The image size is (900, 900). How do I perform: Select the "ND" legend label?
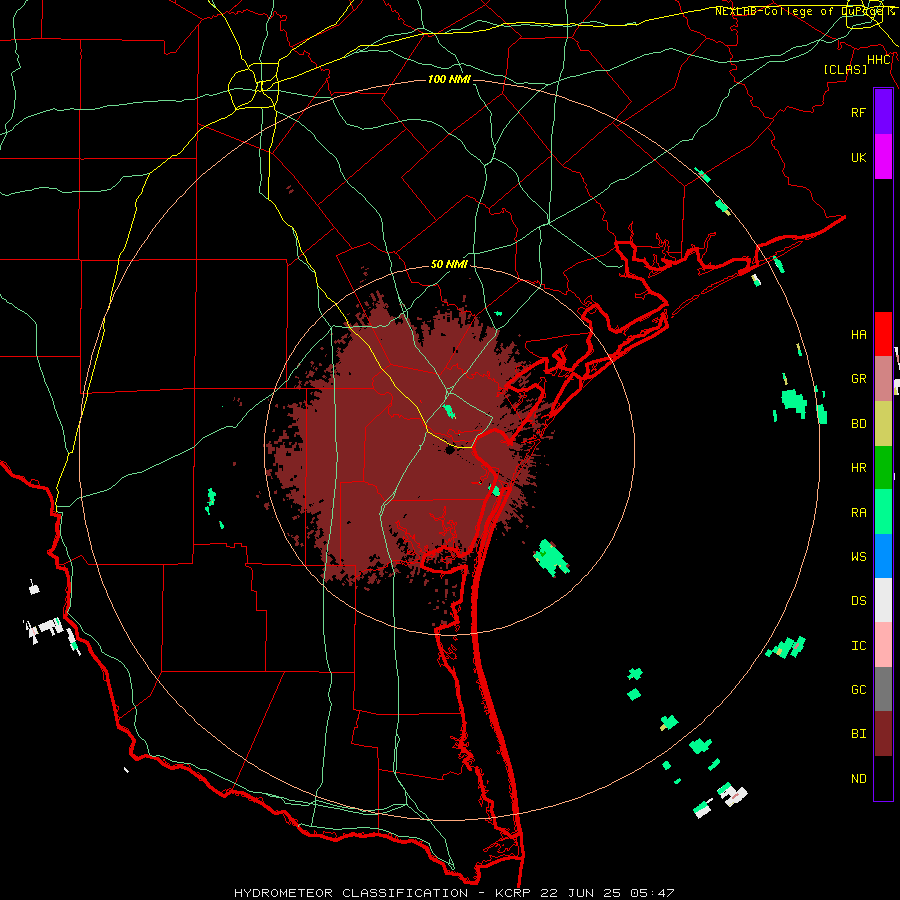(858, 779)
